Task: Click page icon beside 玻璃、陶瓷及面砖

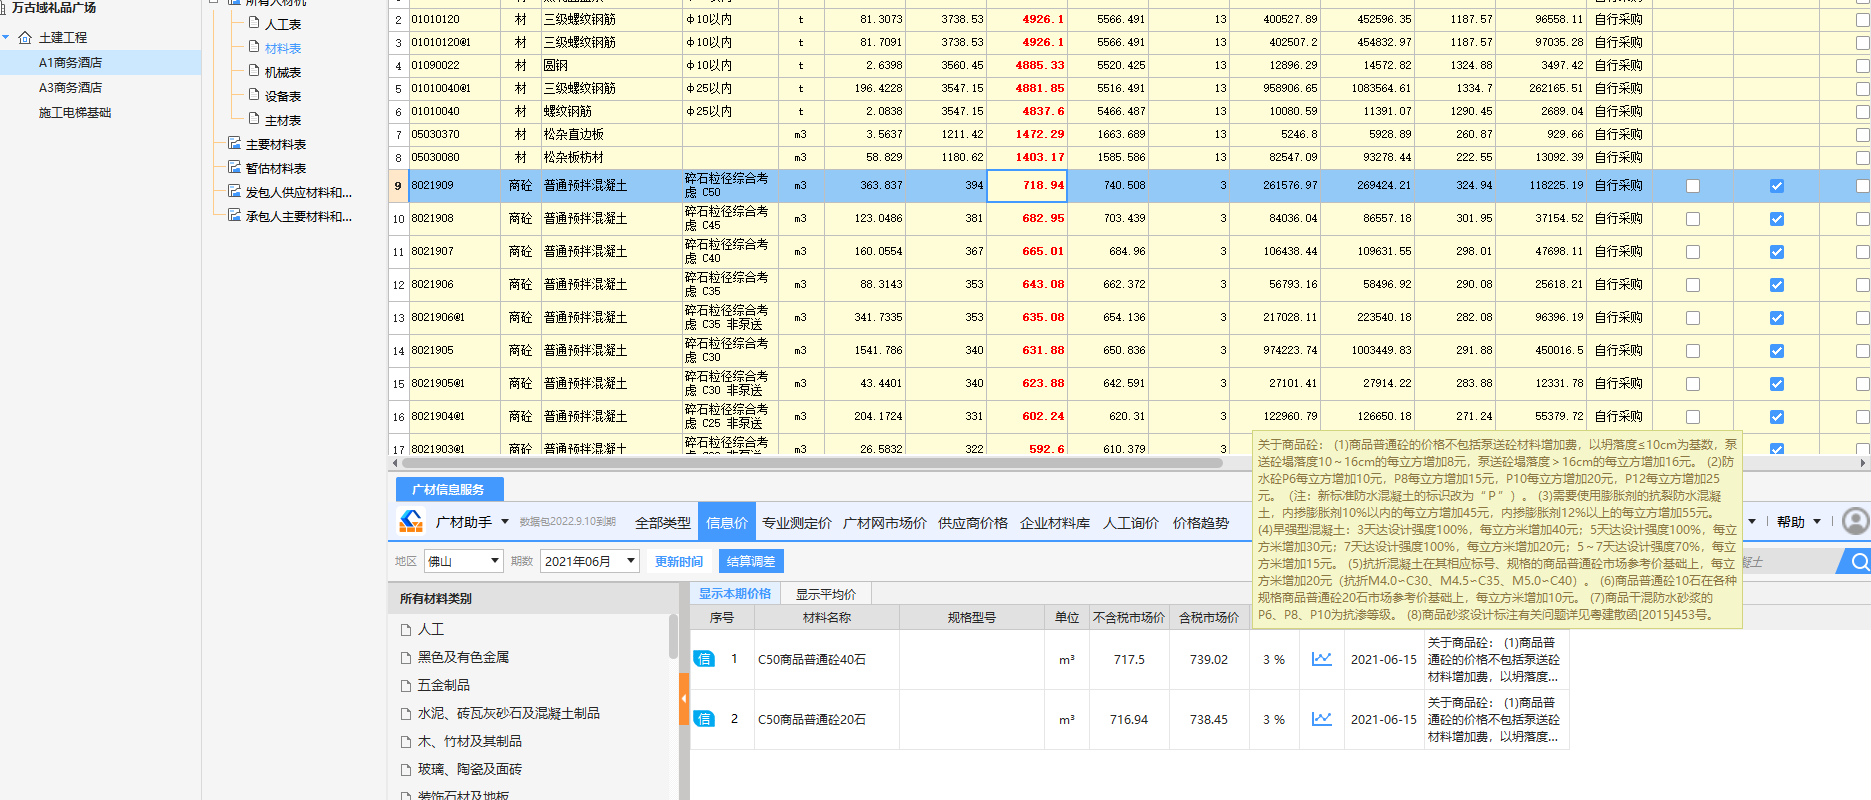Action: (405, 770)
